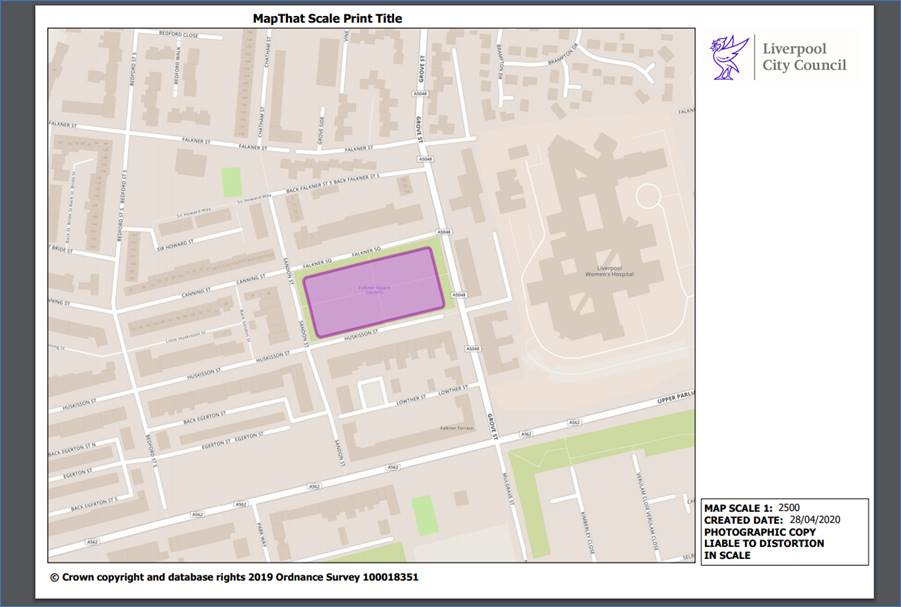
Task: Click the 'KIMBERLEY CLOSE' street label
Action: pos(588,533)
